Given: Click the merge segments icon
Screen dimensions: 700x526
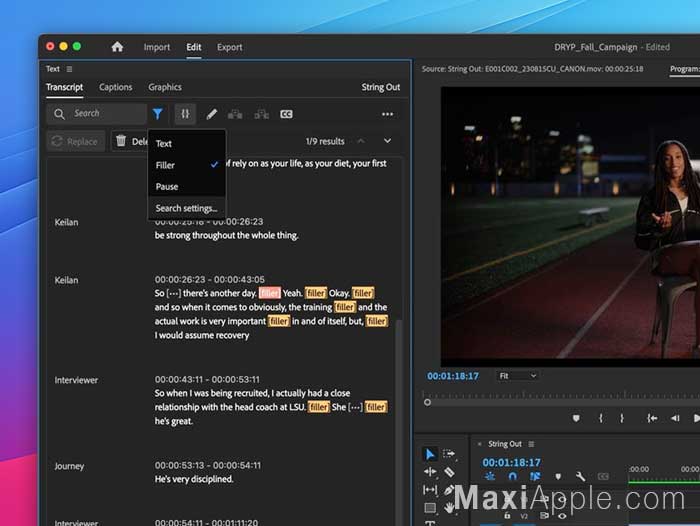Looking at the screenshot, I should click(x=235, y=114).
